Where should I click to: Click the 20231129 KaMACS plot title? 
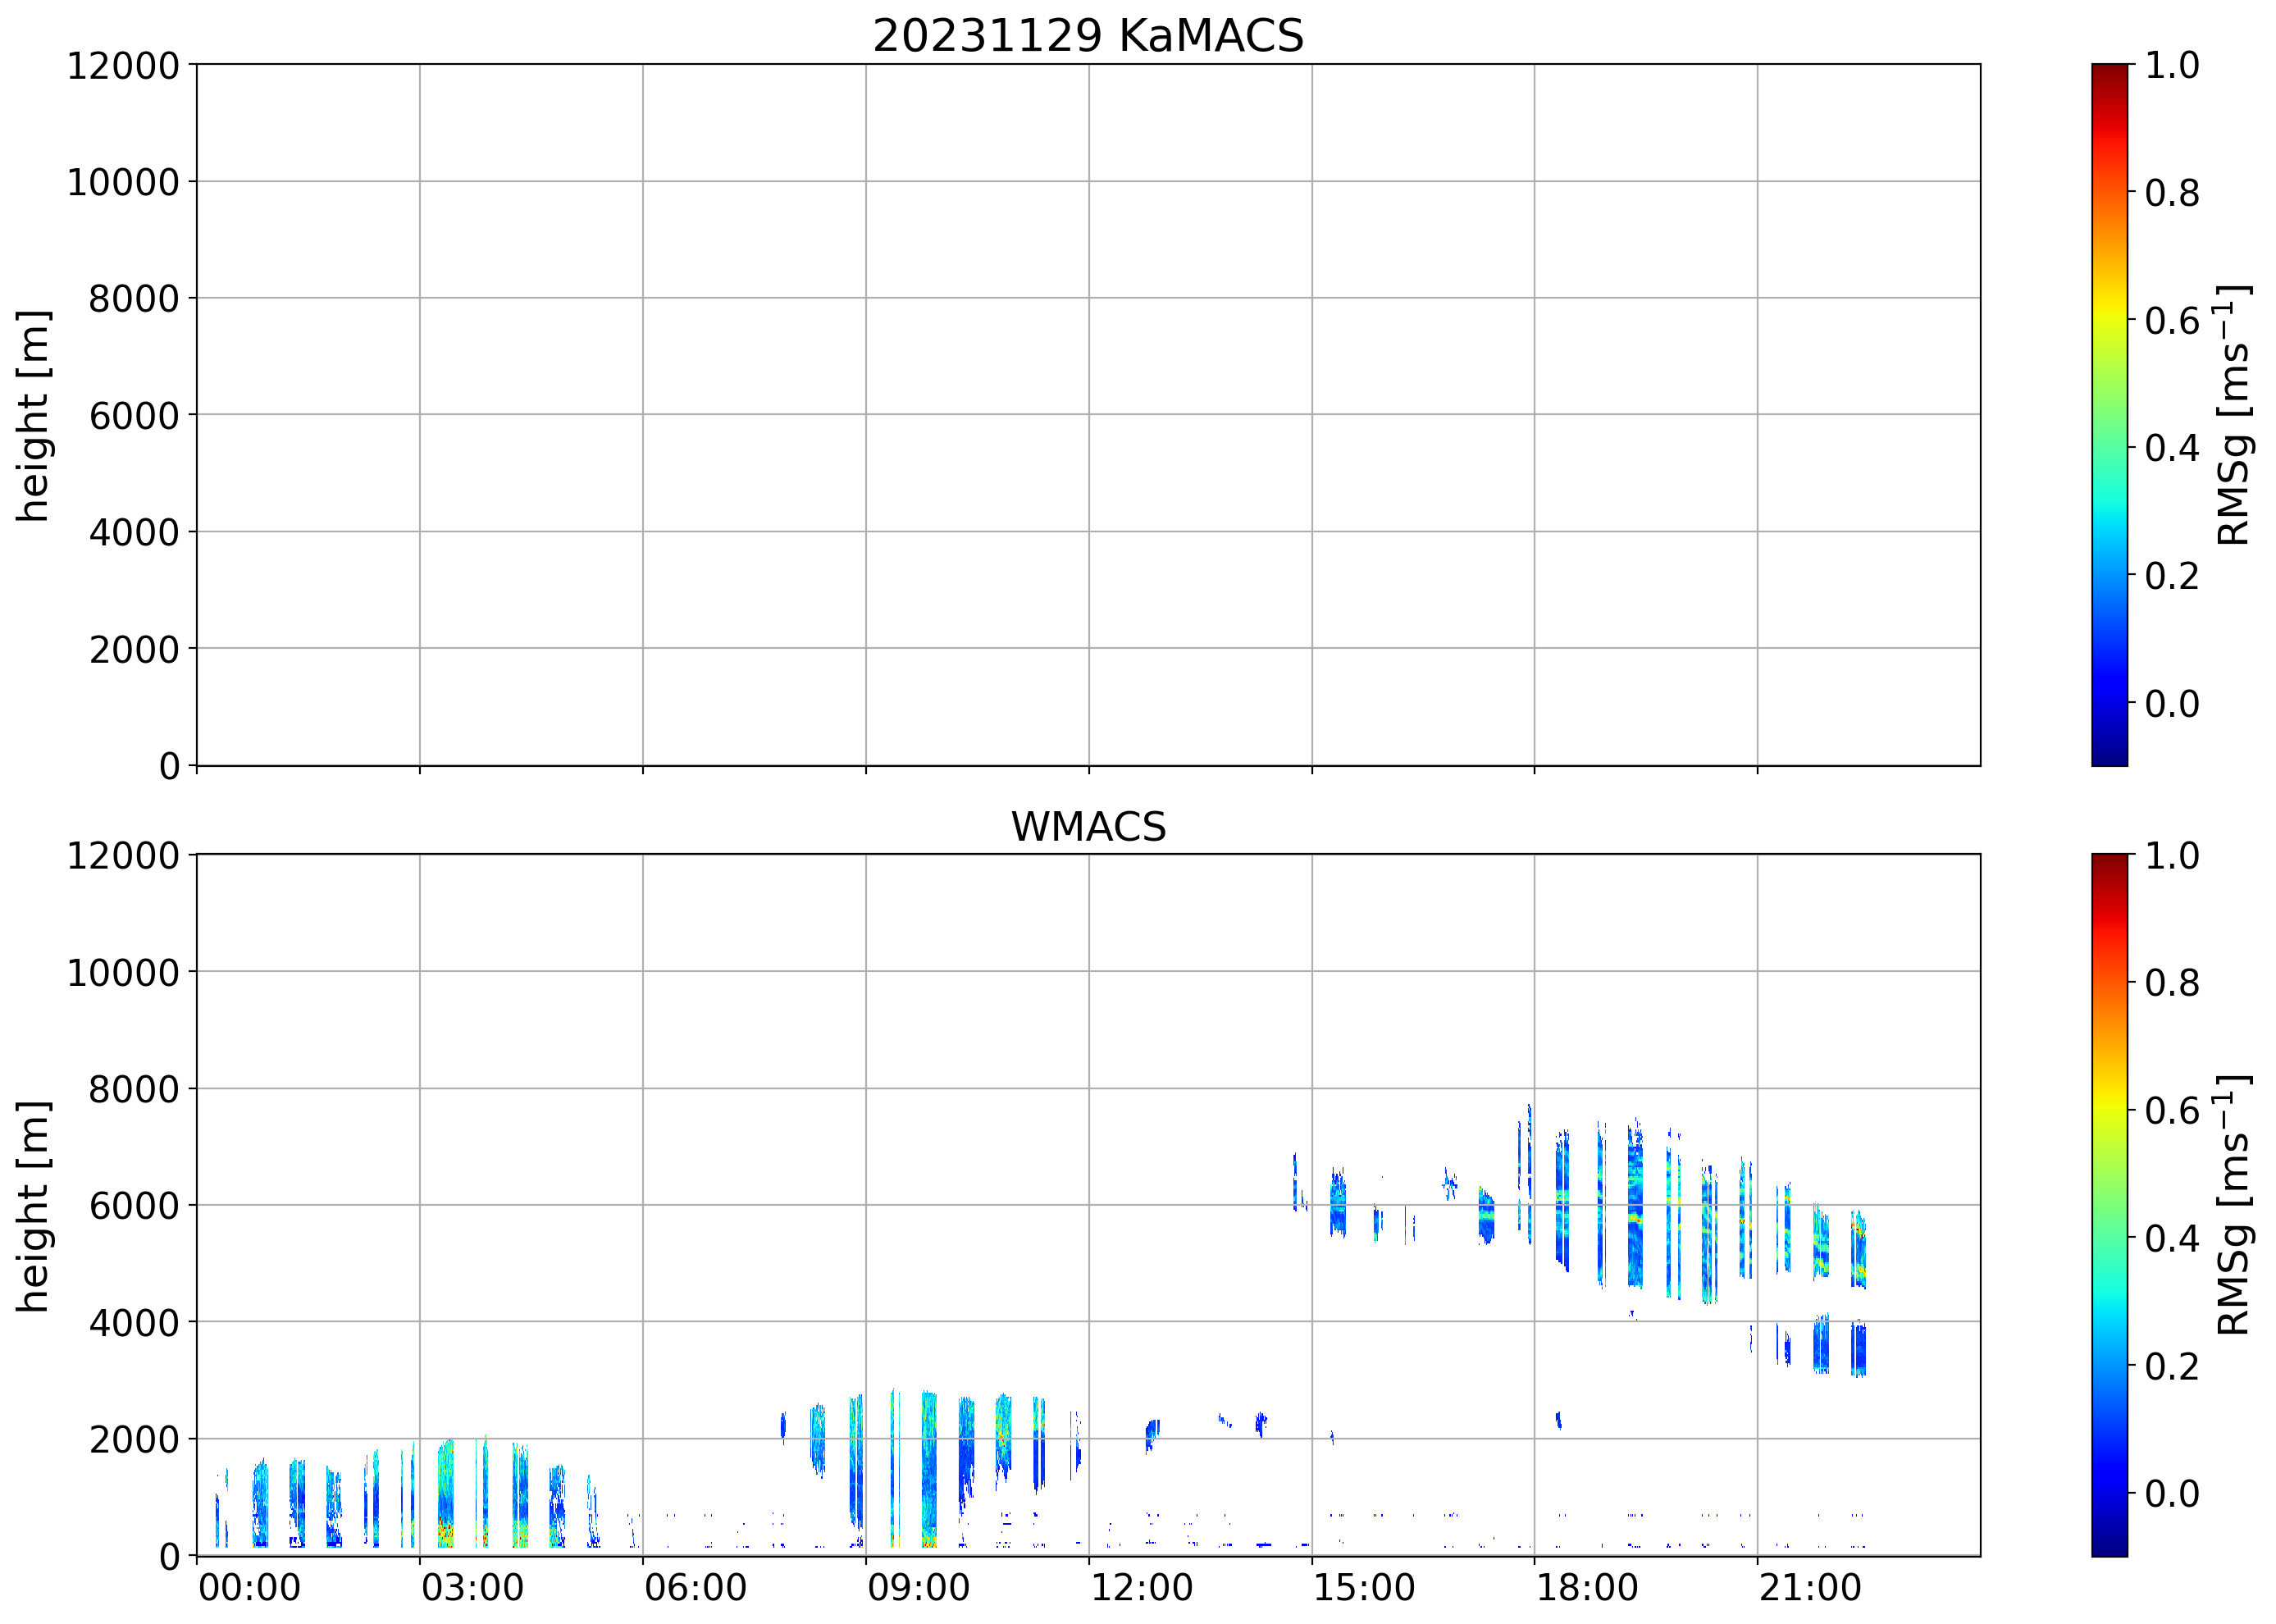[1088, 37]
